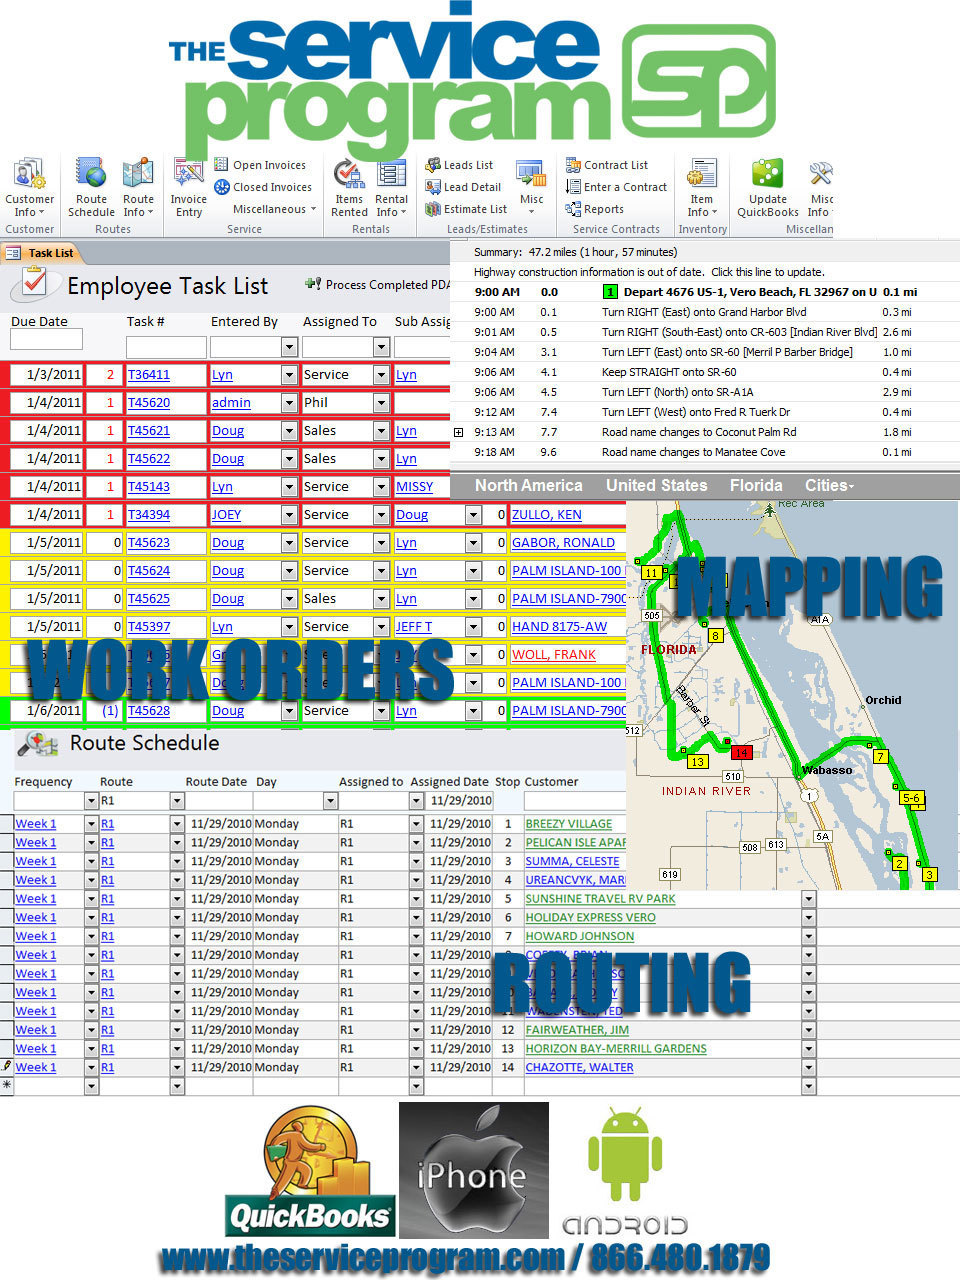The image size is (960, 1280).
Task: Open the Entered By filter dropdown
Action: click(x=289, y=347)
